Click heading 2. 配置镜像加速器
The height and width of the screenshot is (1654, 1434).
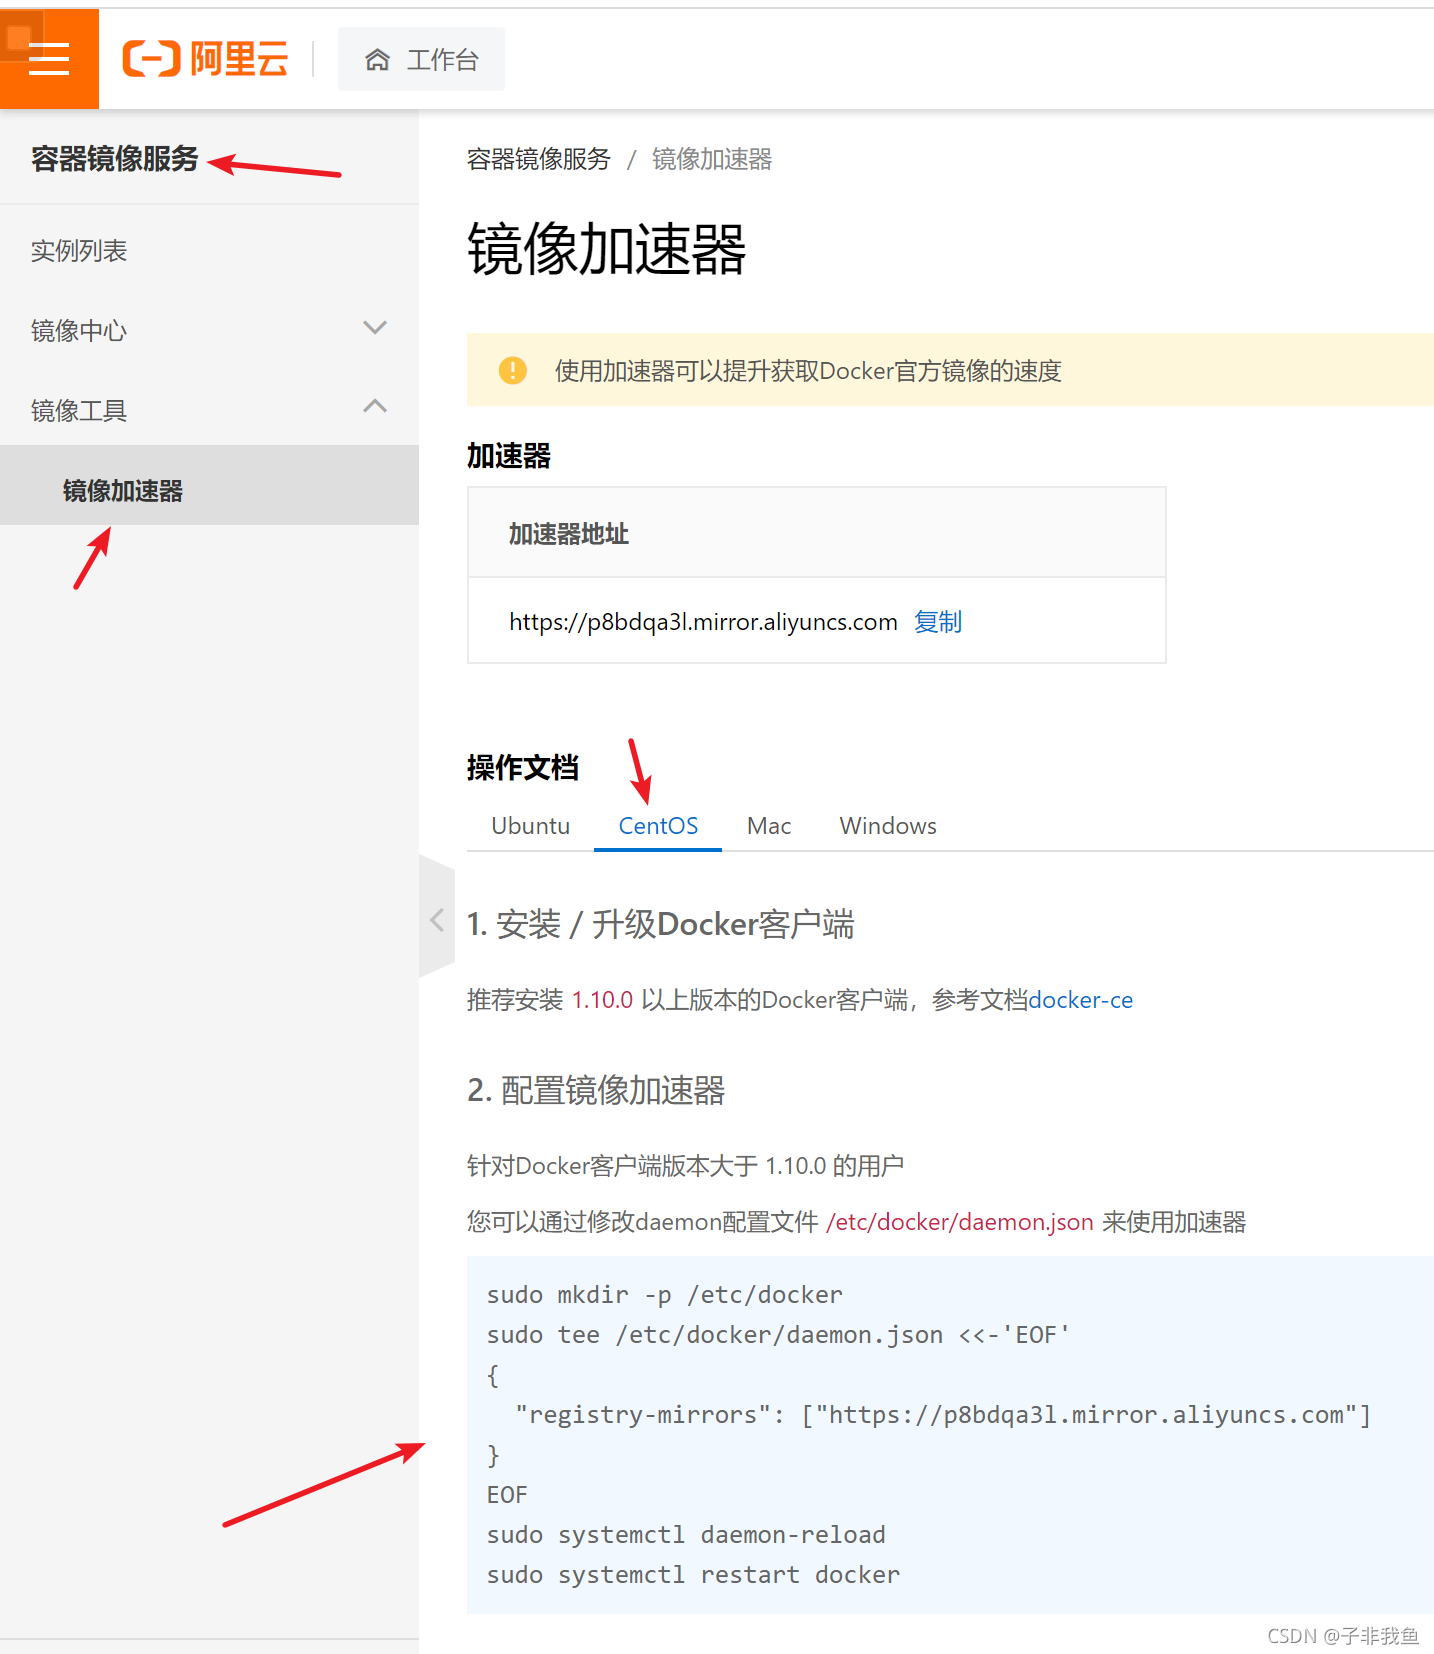(x=596, y=1090)
